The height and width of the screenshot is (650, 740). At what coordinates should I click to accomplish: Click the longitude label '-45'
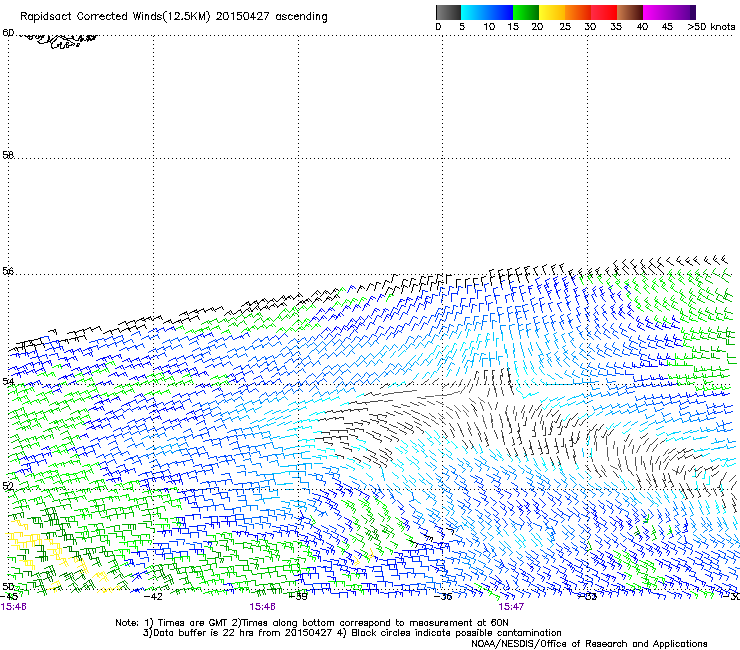pyautogui.click(x=9, y=596)
